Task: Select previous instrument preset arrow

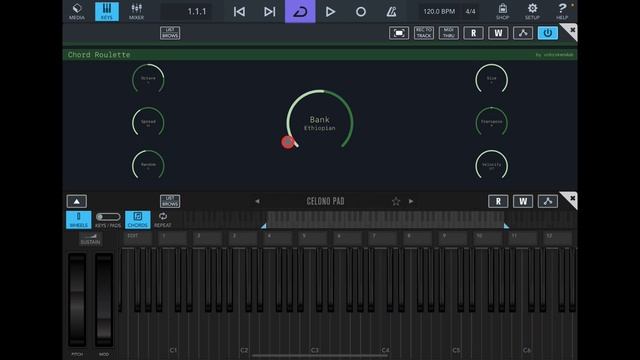Action: [257, 201]
